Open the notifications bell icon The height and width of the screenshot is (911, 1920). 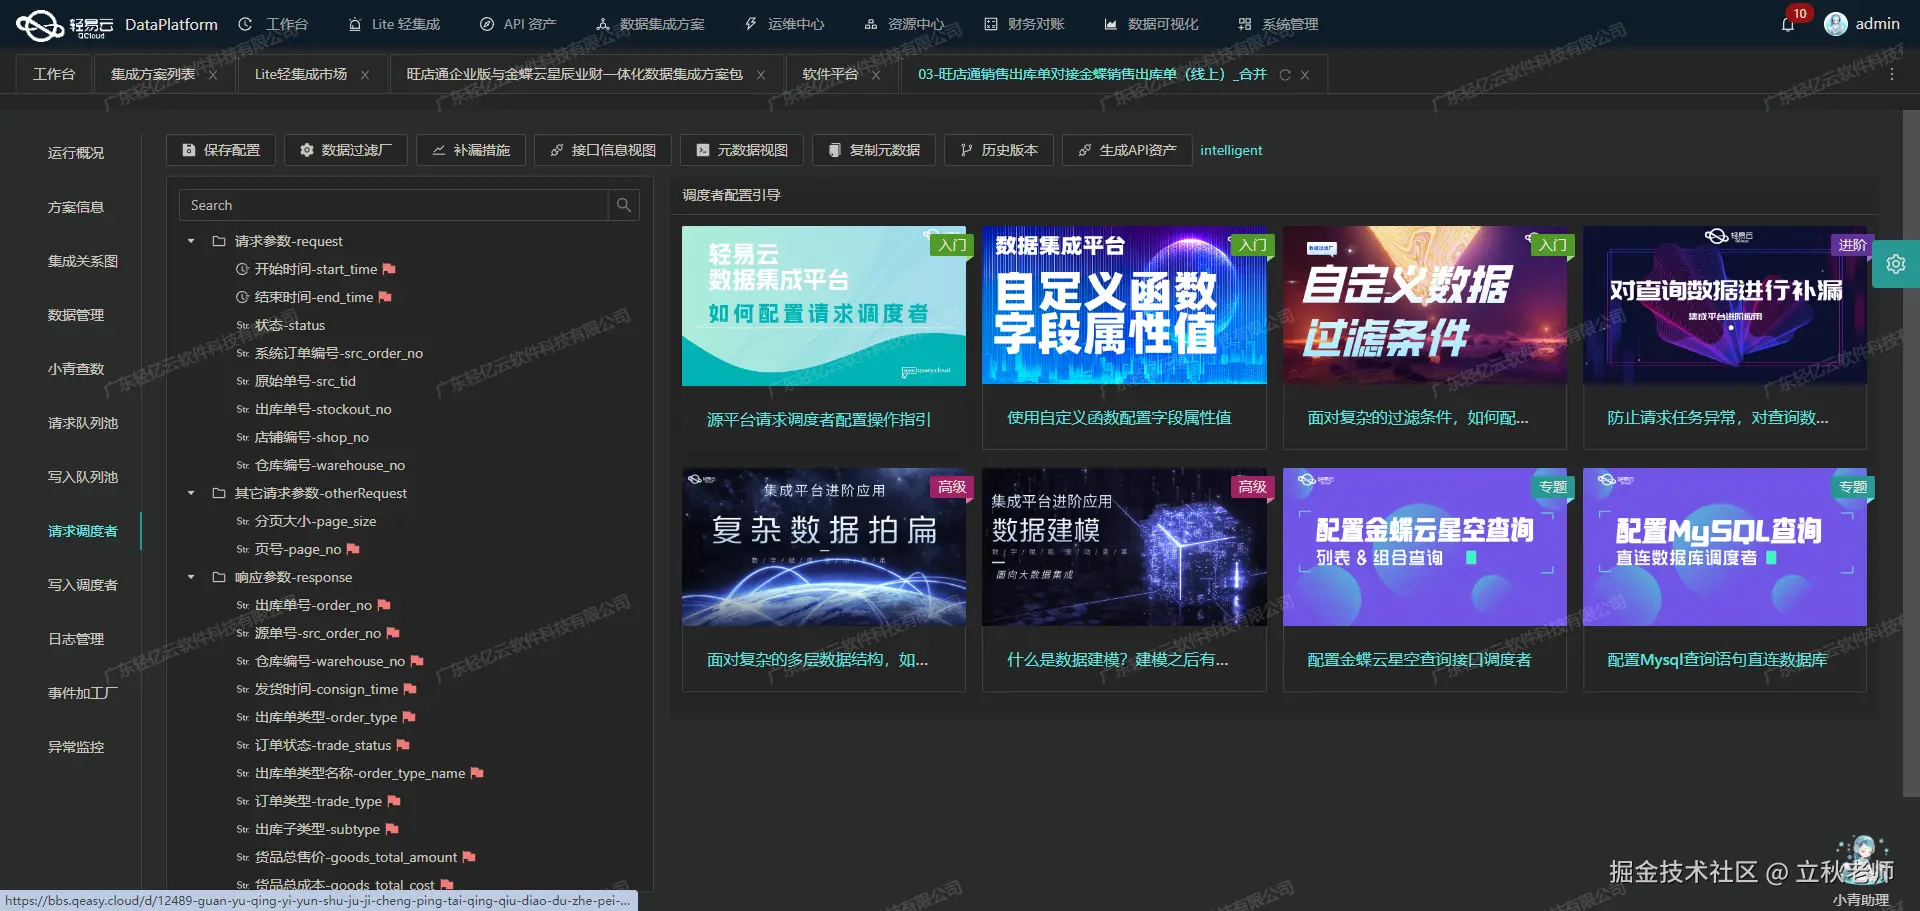pos(1789,23)
